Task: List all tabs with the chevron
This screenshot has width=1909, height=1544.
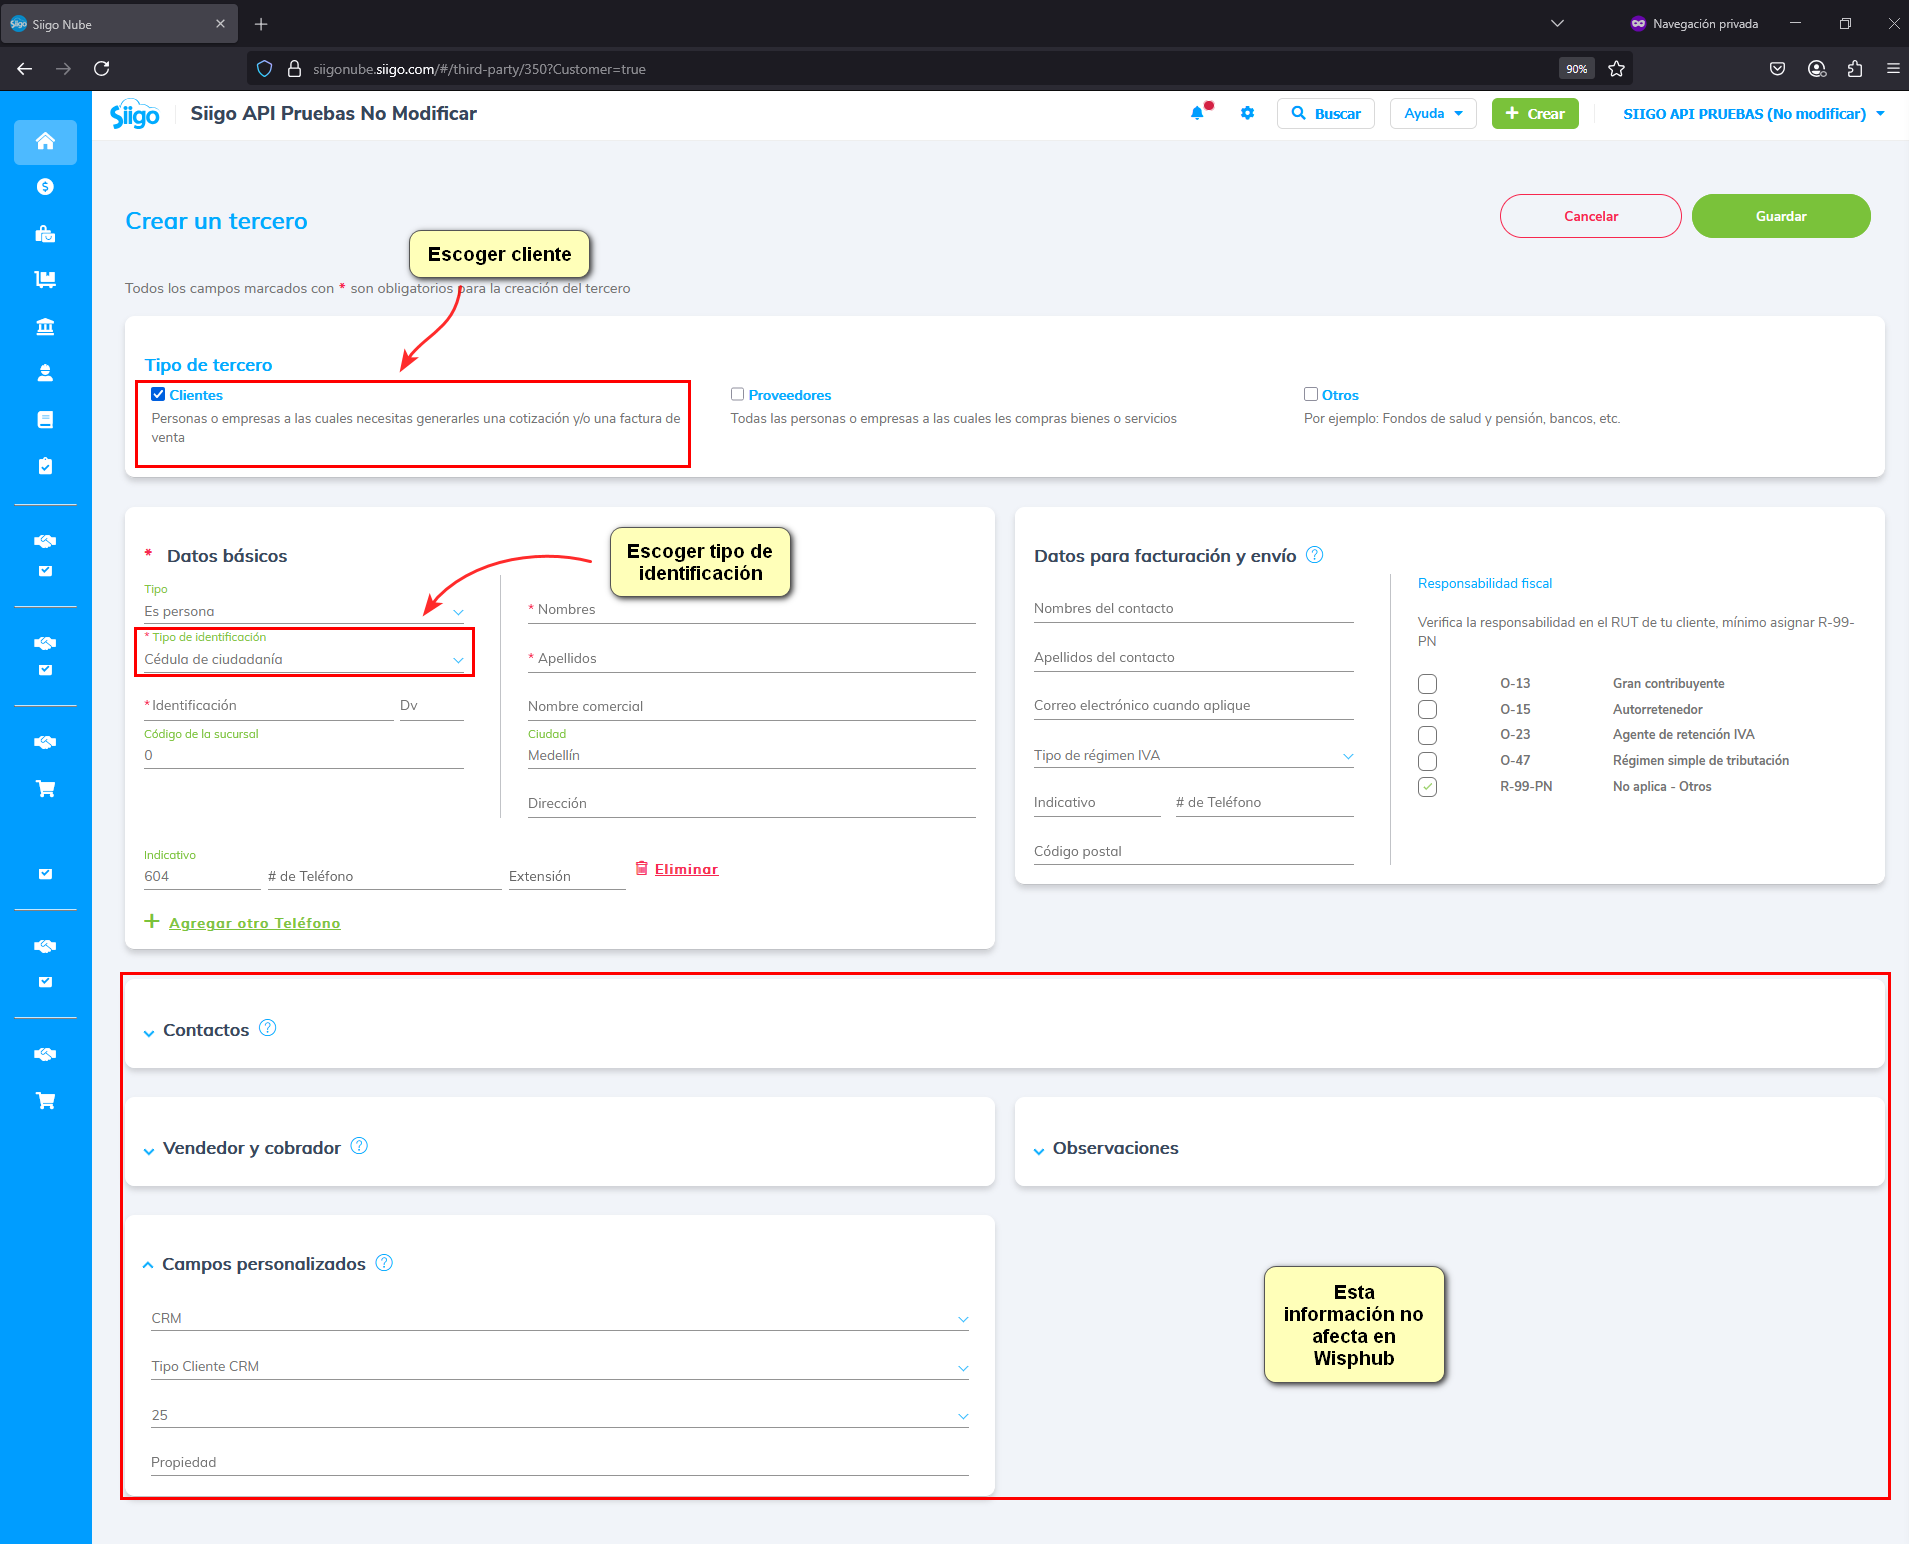Action: coord(1557,23)
